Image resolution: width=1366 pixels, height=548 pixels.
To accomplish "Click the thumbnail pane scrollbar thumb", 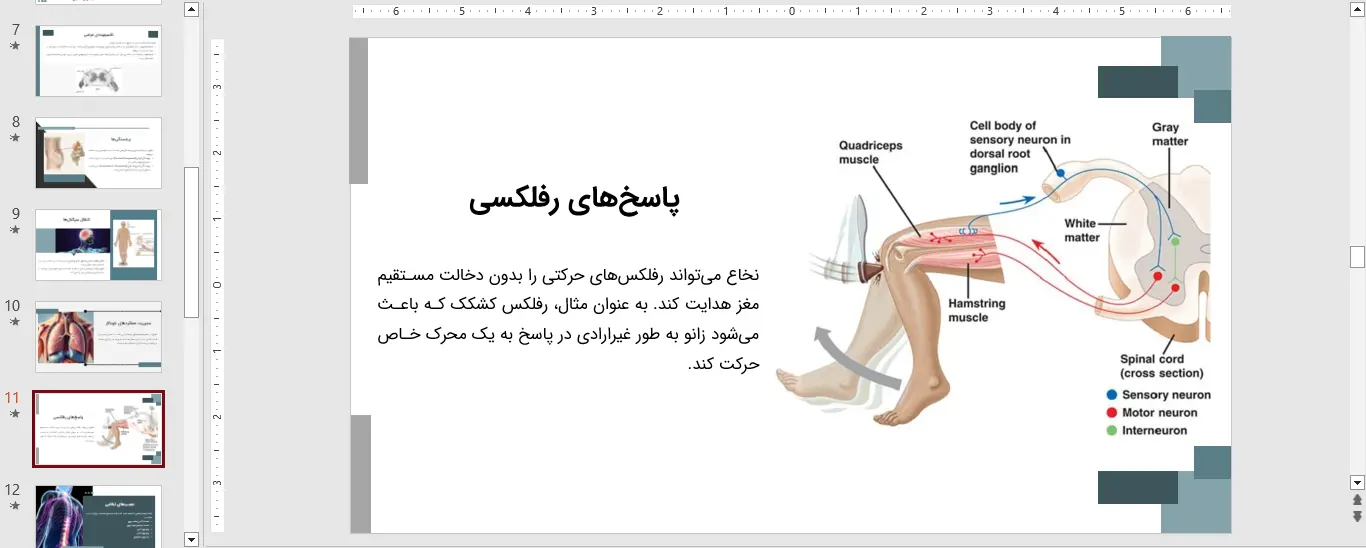I will coord(192,242).
